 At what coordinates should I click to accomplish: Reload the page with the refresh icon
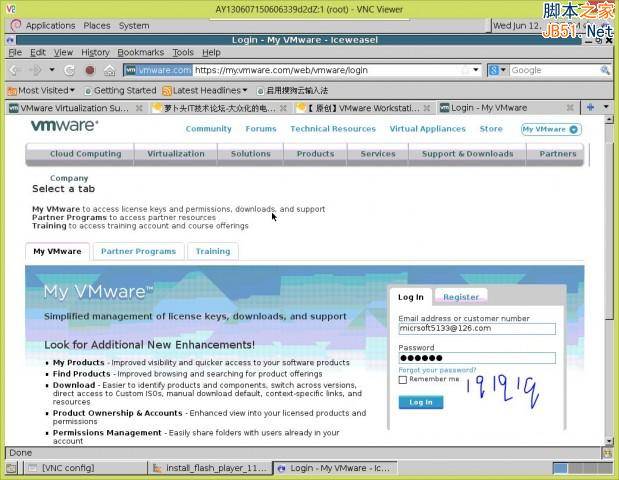69,70
